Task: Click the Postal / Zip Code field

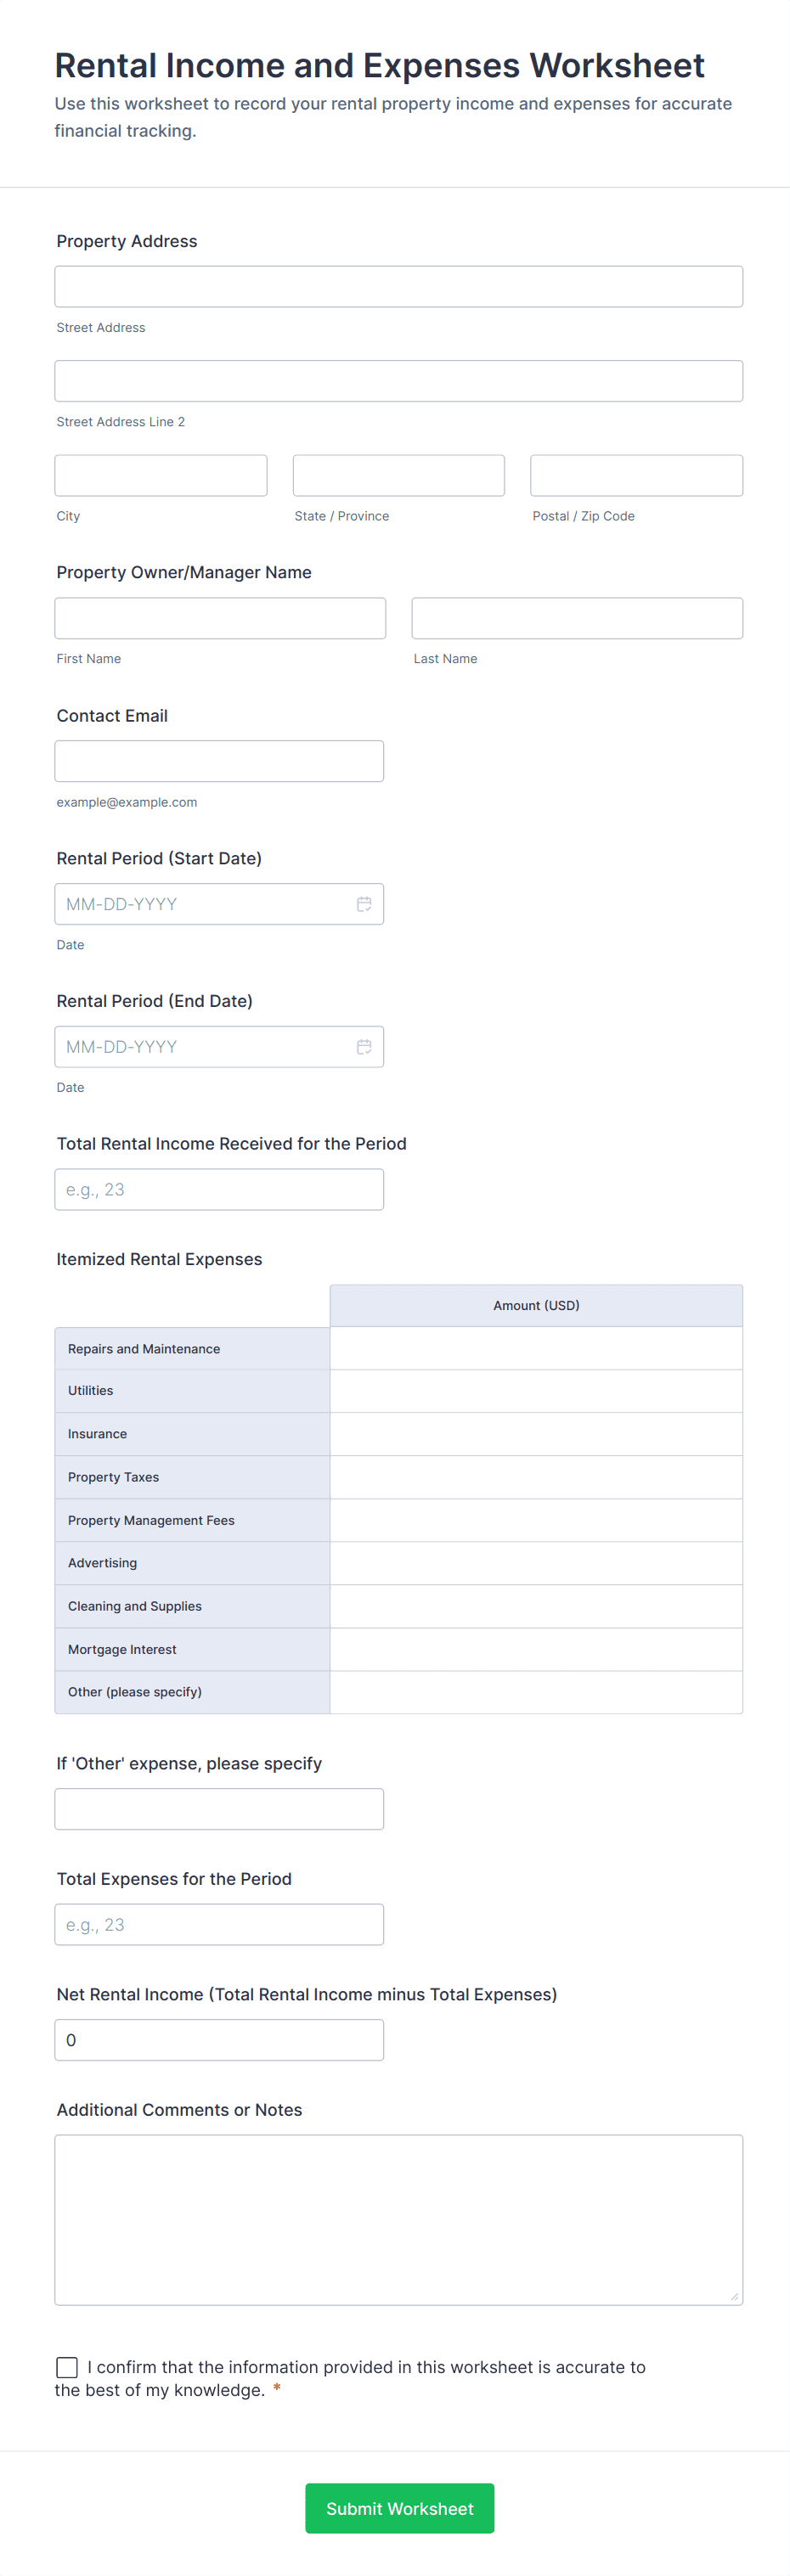Action: tap(636, 475)
